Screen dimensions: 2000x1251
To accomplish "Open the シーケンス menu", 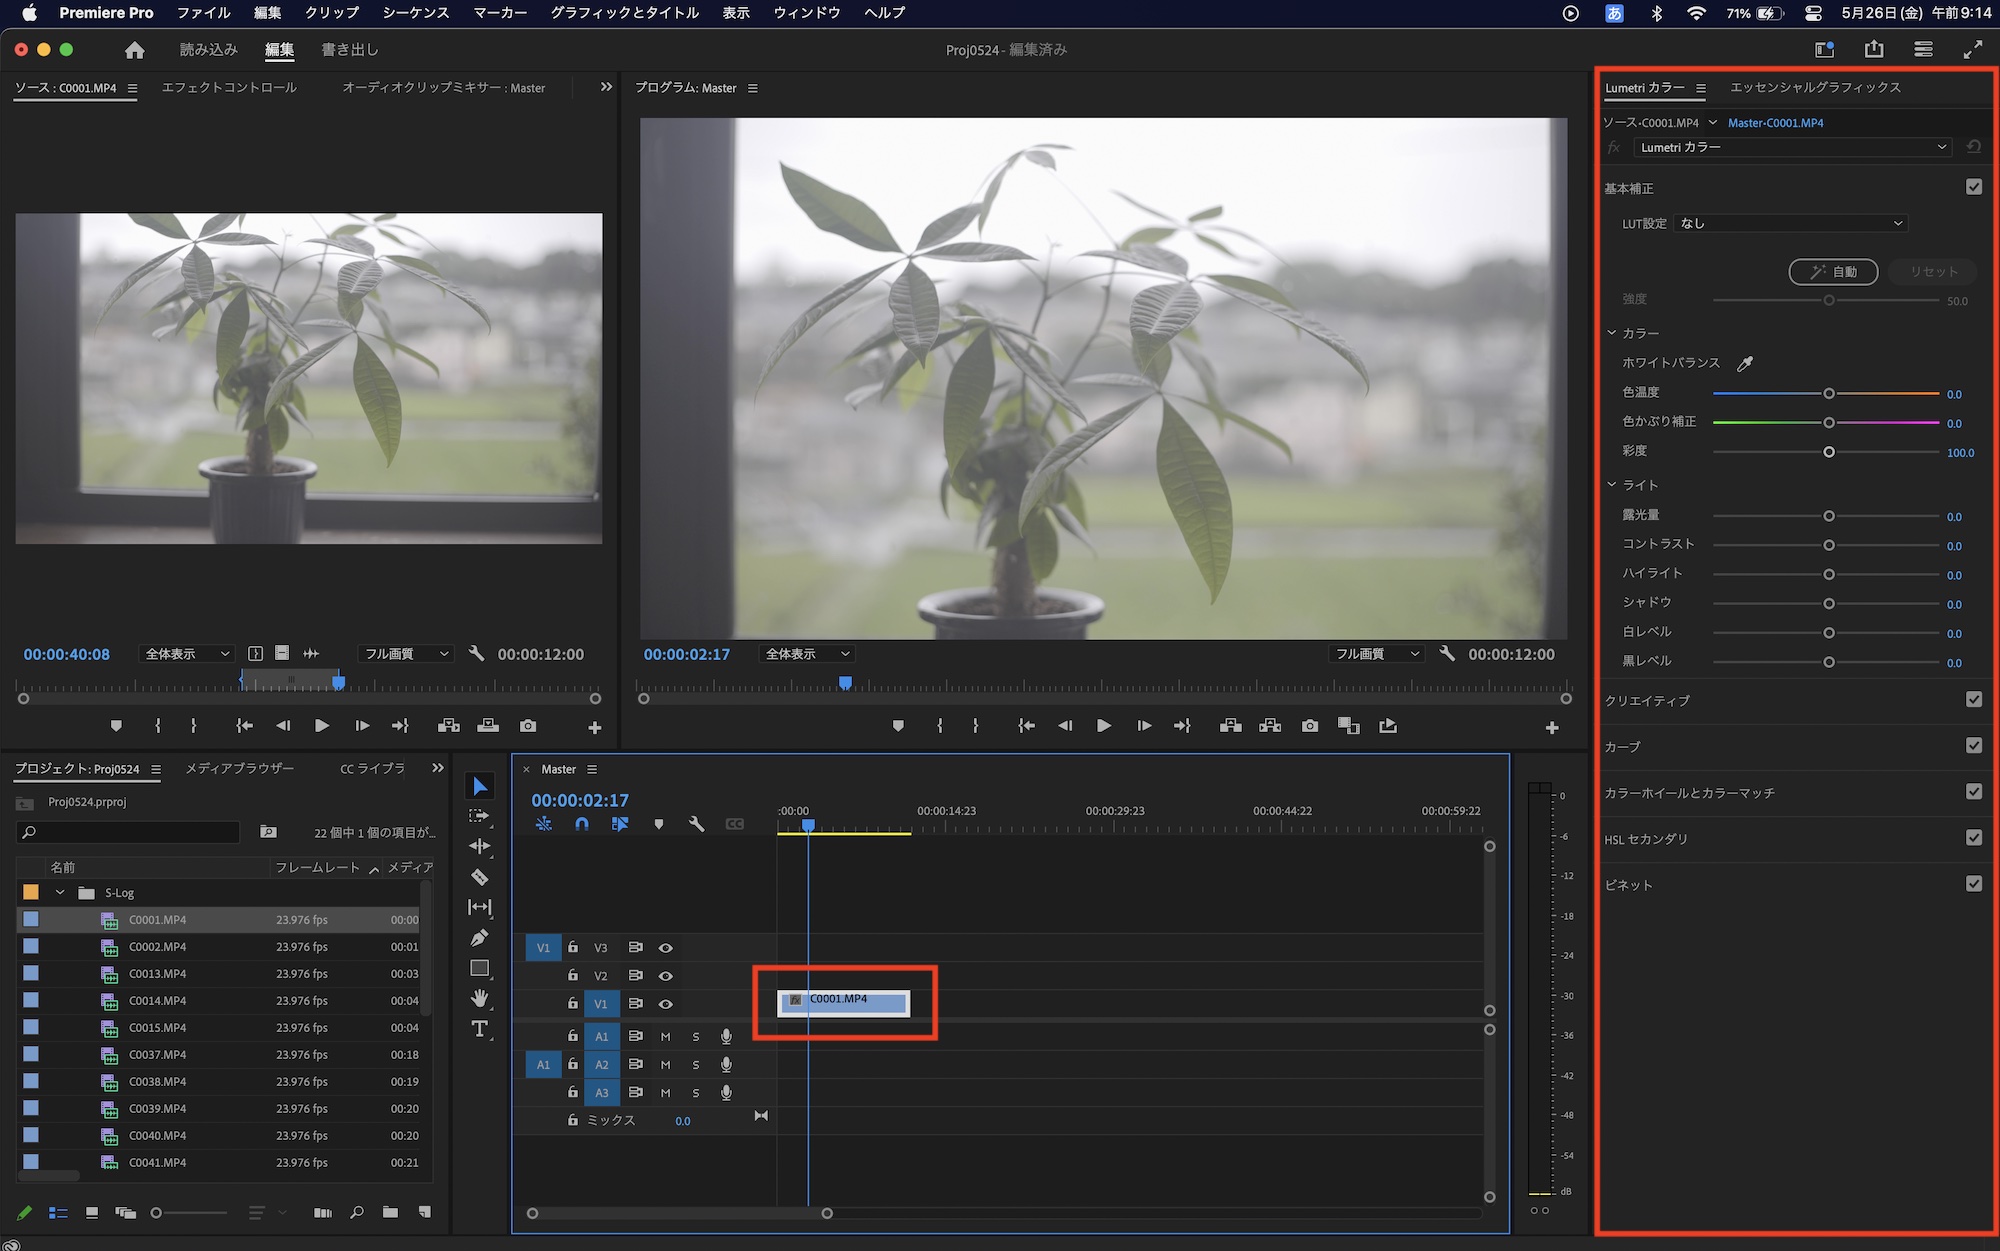I will pyautogui.click(x=416, y=13).
